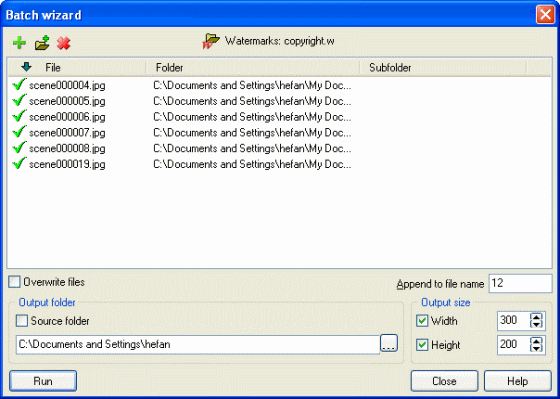560x399 pixels.
Task: Select file scene000008.jpg
Action: [x=67, y=149]
